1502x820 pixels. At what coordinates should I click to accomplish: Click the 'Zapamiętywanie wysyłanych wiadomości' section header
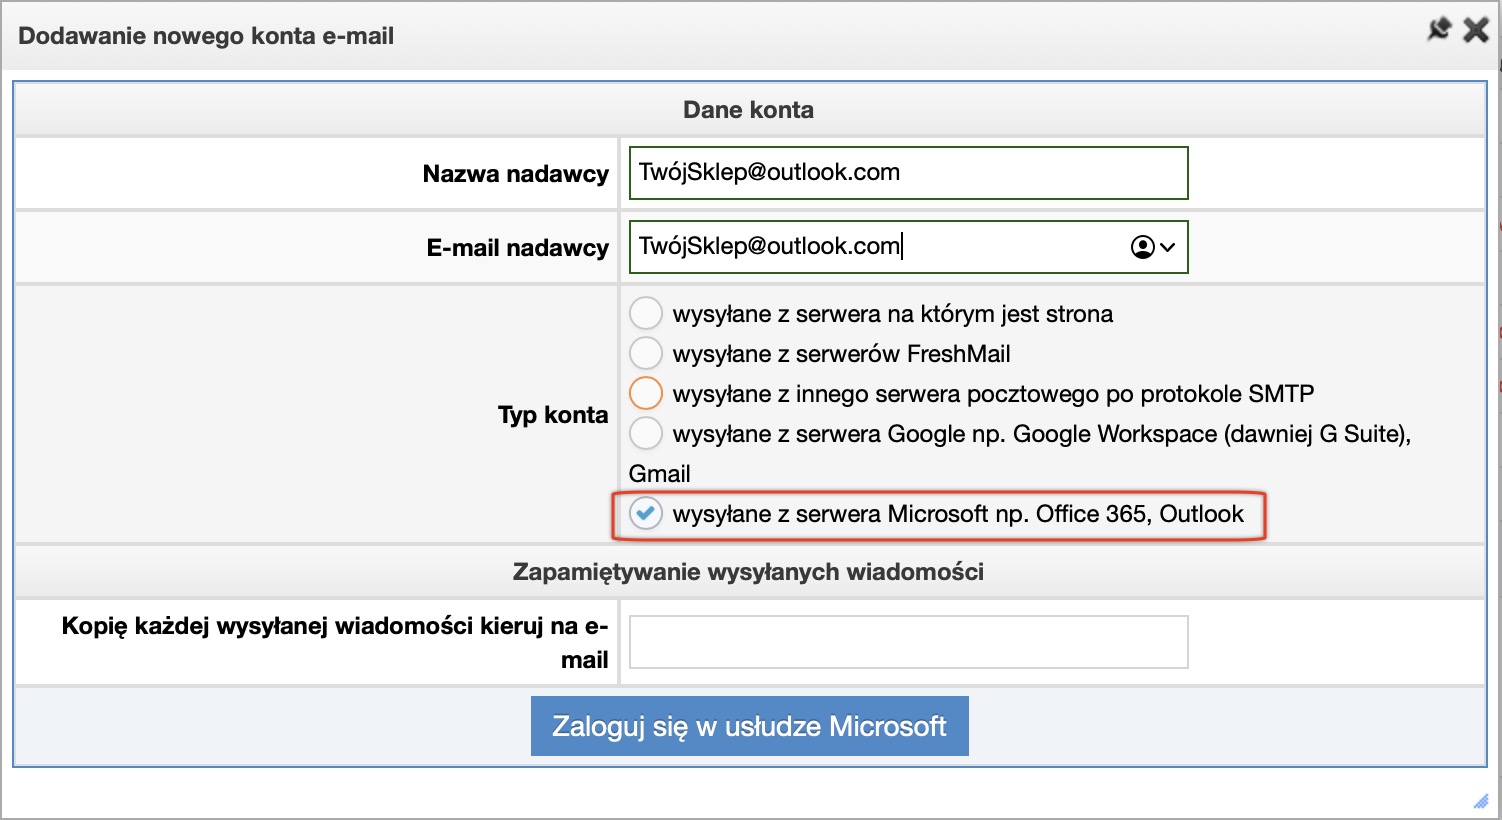(749, 572)
